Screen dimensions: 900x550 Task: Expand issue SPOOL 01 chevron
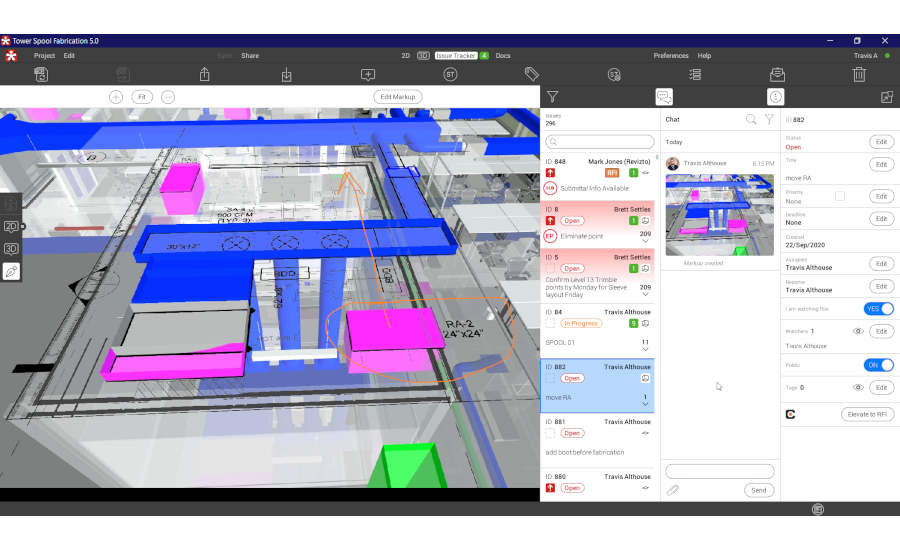click(645, 351)
